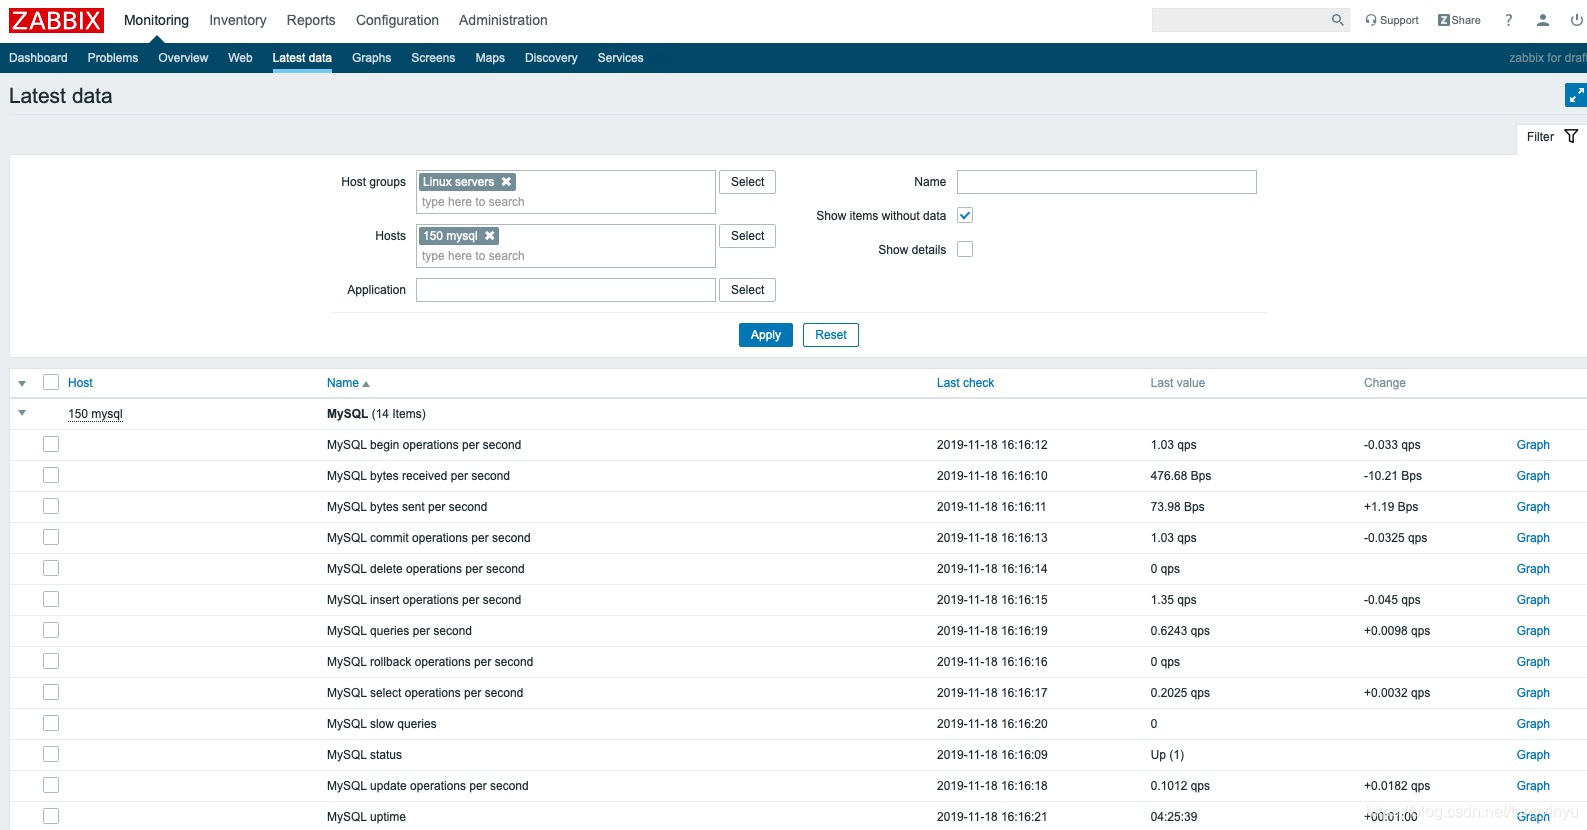Sort by Name column
This screenshot has width=1587, height=830.
[x=348, y=383]
